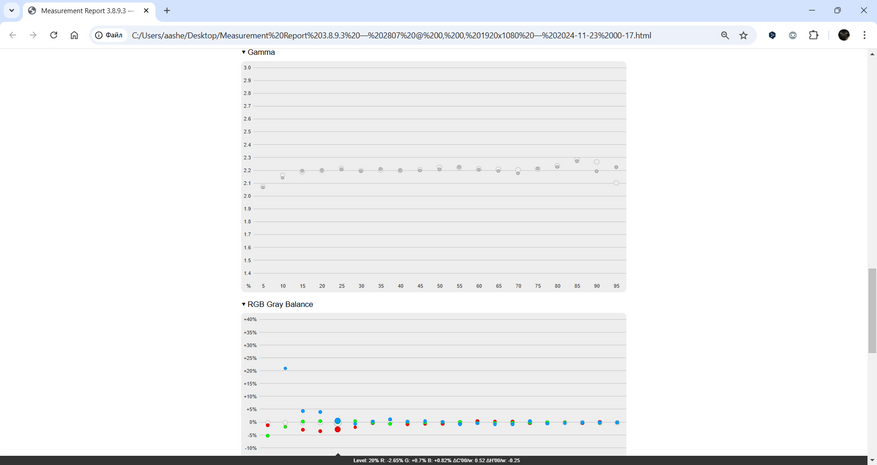Select the green point near -5%
The height and width of the screenshot is (465, 877).
tap(267, 435)
